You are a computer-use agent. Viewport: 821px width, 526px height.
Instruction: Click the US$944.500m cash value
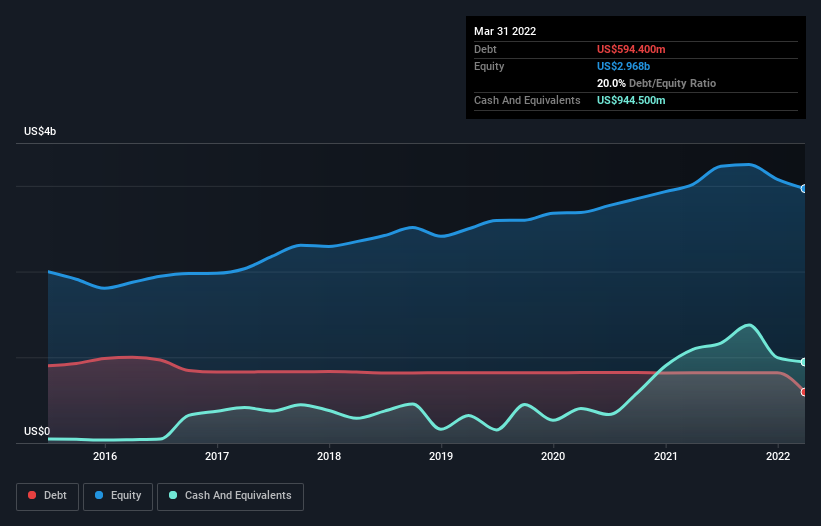631,100
